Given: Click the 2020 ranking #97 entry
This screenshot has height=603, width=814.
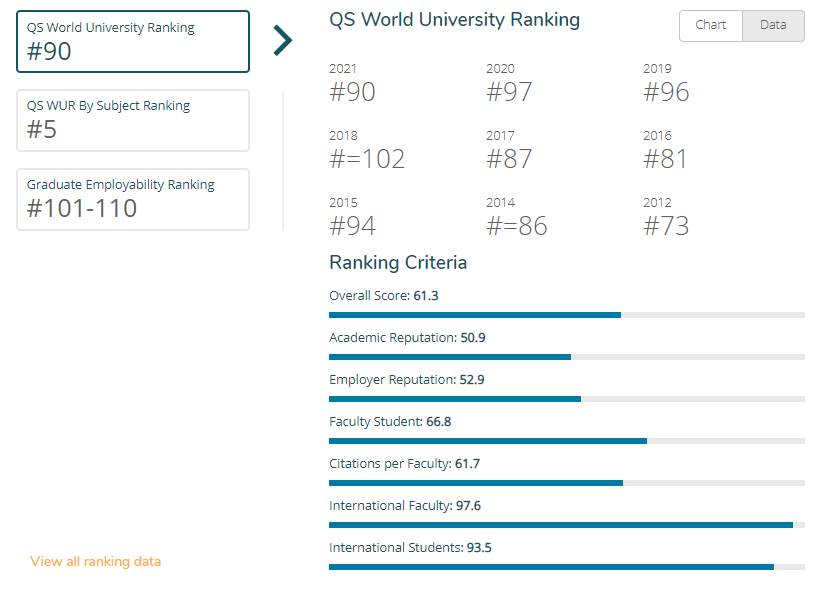Looking at the screenshot, I should [x=509, y=84].
